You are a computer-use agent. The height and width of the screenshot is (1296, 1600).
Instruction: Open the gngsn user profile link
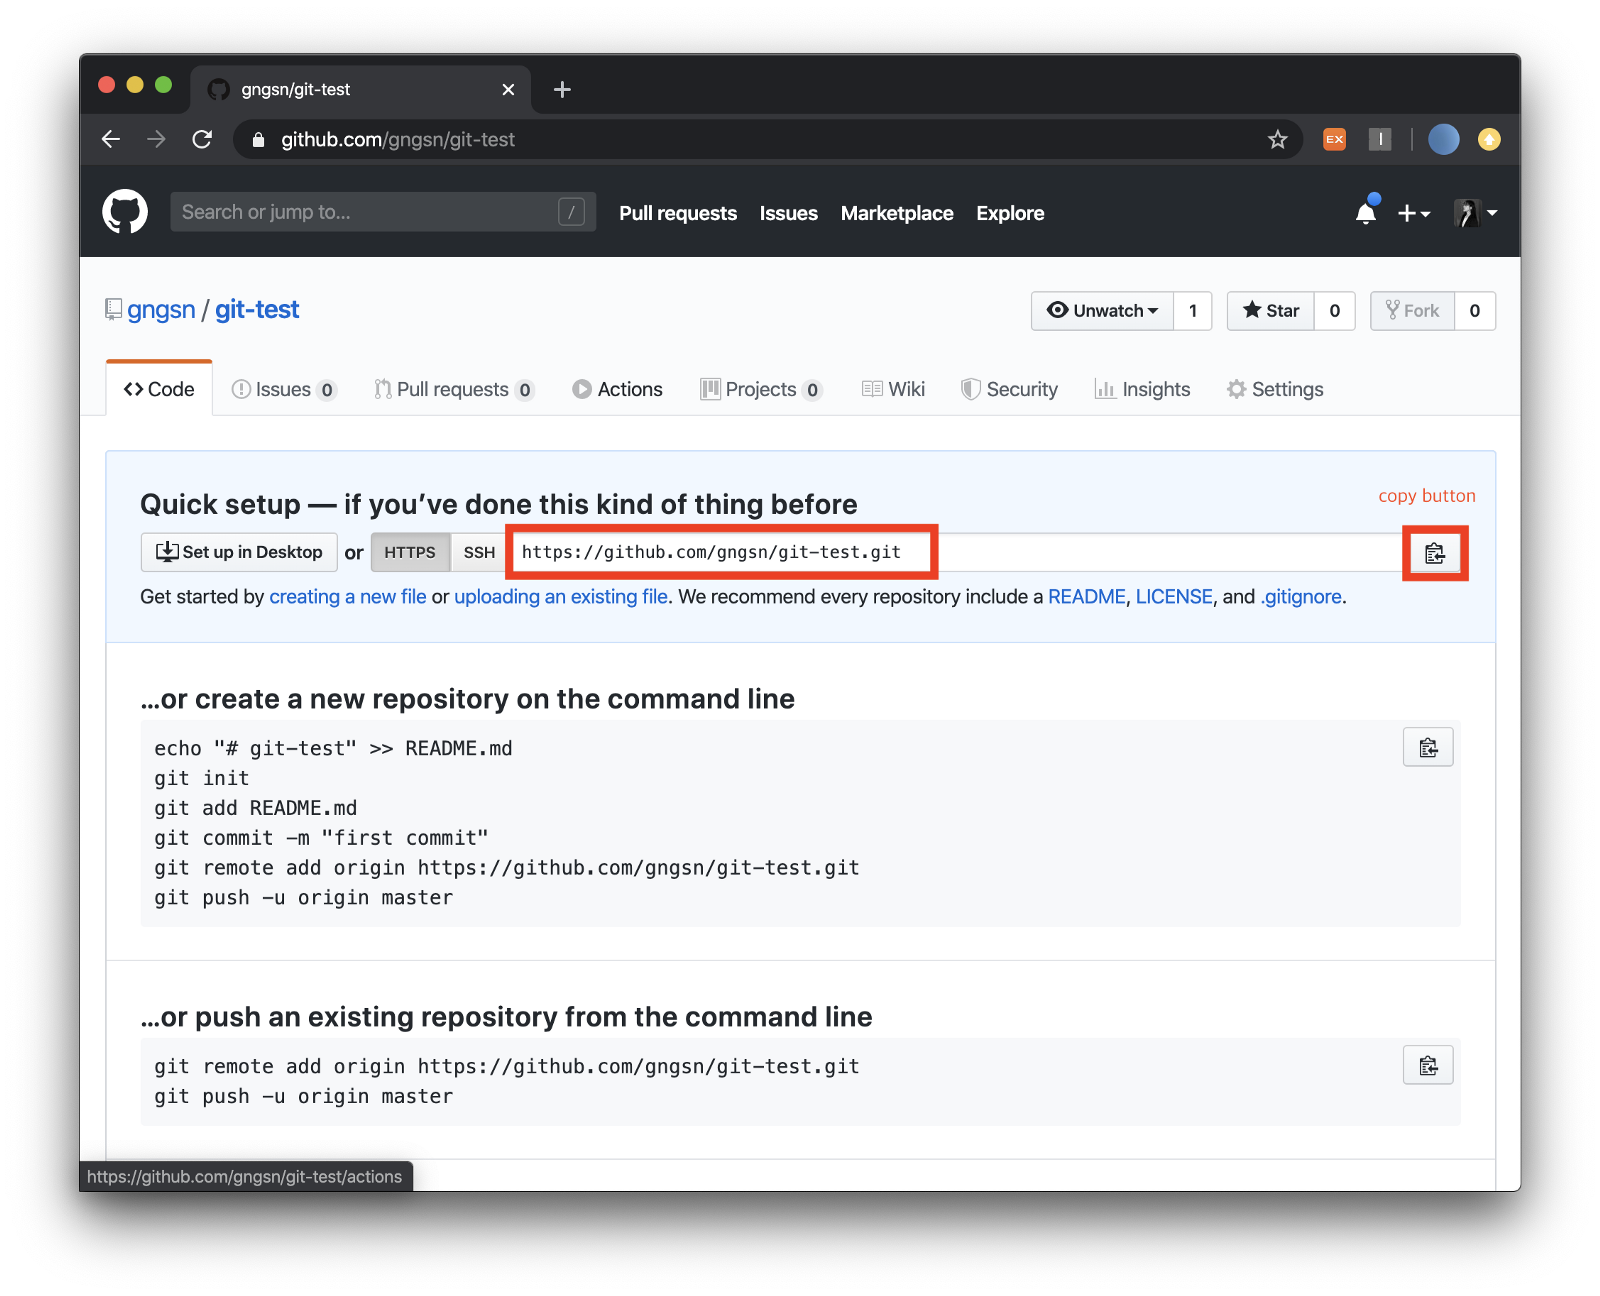point(161,310)
